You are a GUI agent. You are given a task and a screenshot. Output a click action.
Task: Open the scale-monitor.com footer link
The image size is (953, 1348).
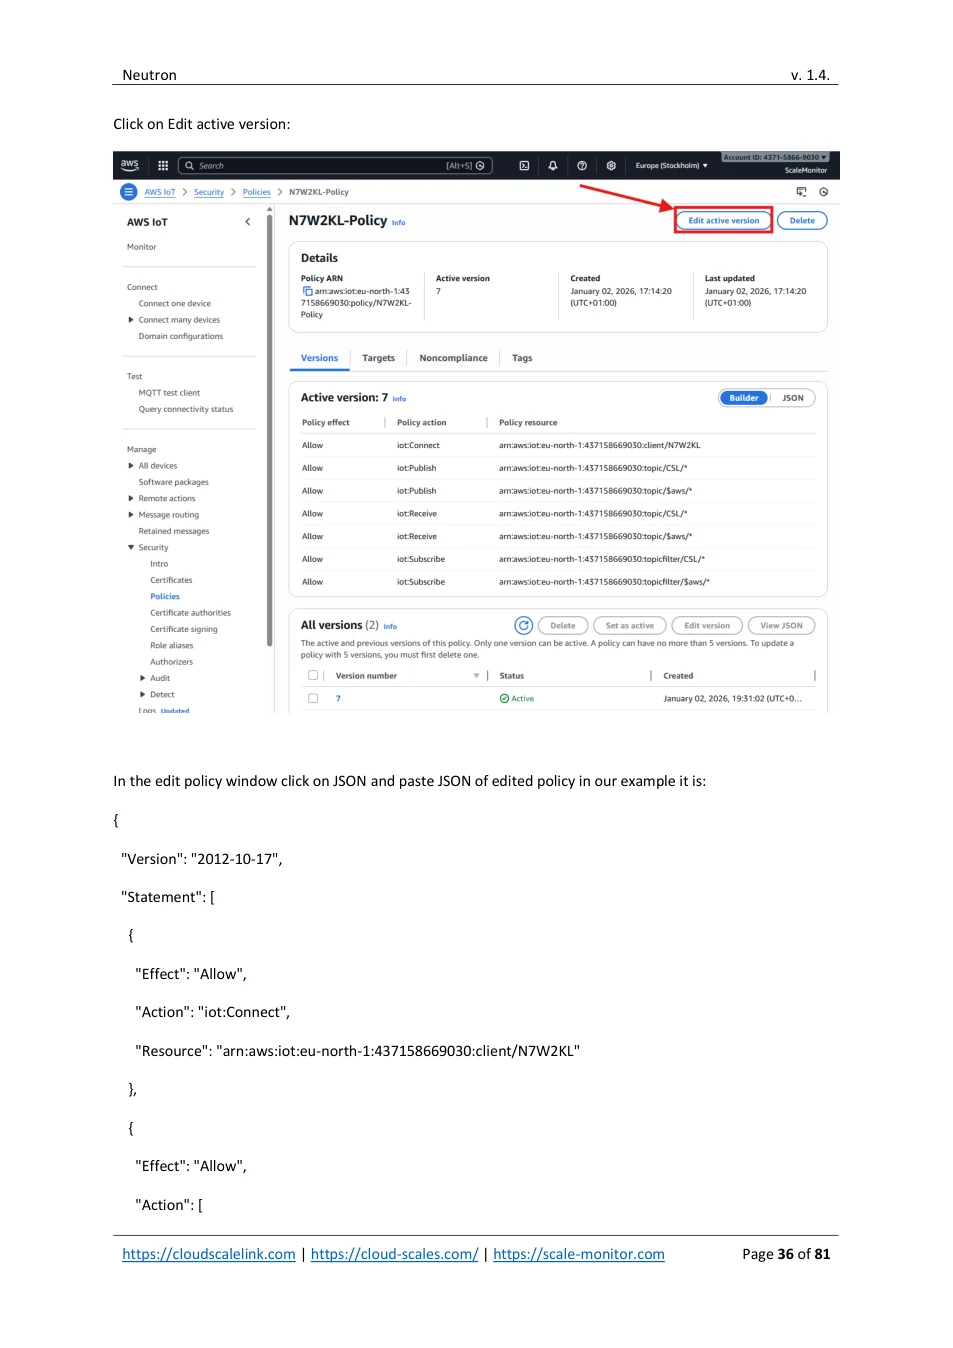point(579,1254)
